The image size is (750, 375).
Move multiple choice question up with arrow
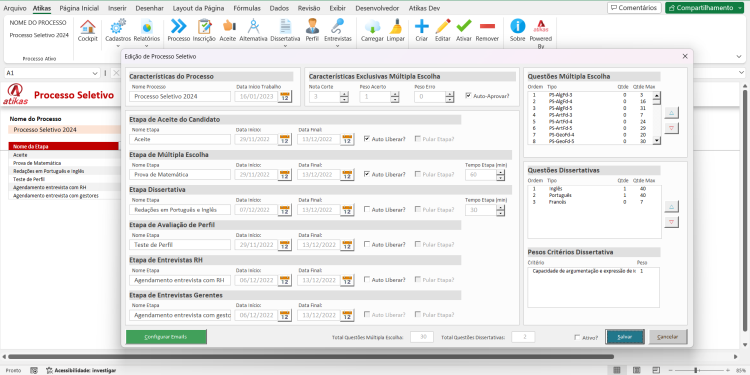point(672,113)
